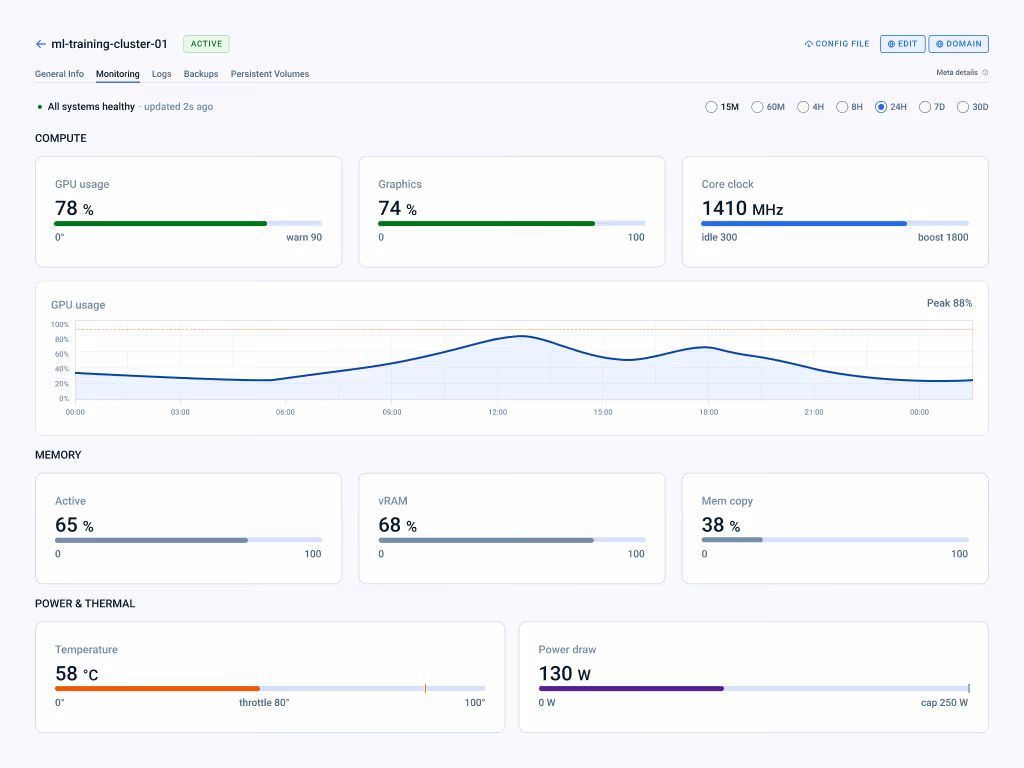Open the Persistent Volumes tab

coord(270,74)
